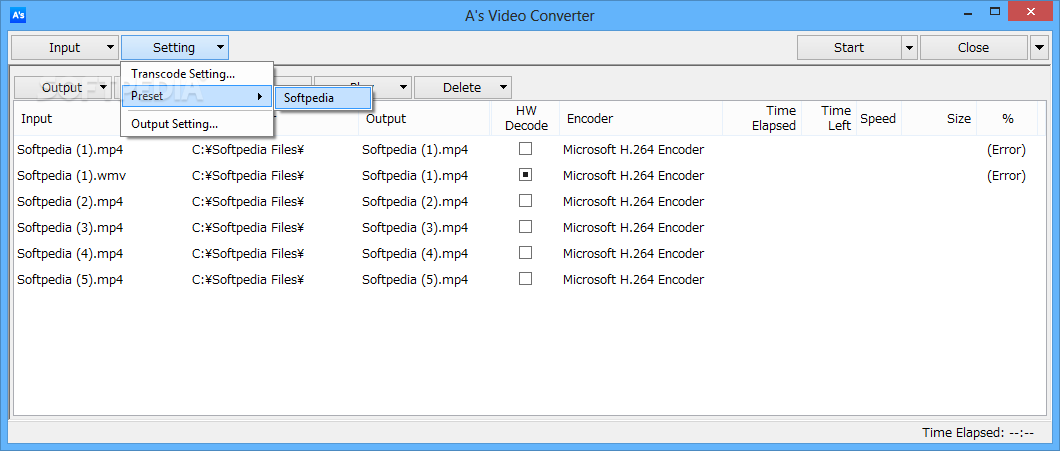The image size is (1060, 451).
Task: Click the Encoder column header
Action: (x=641, y=119)
